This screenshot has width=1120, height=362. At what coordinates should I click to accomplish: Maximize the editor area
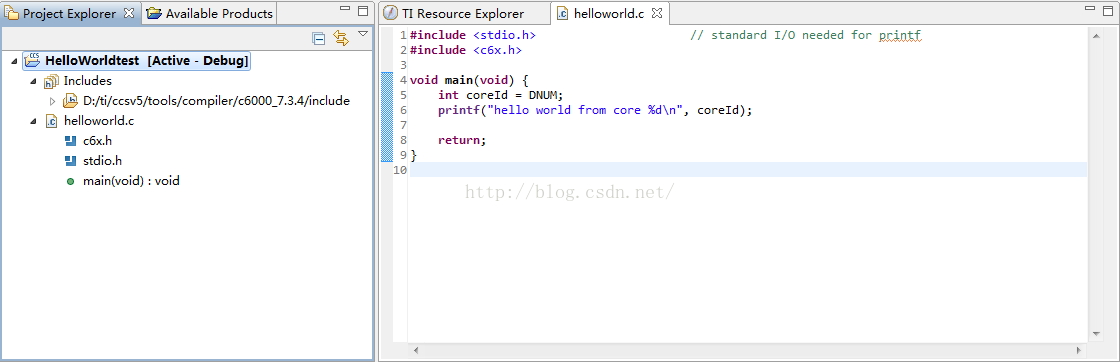pyautogui.click(x=1107, y=10)
